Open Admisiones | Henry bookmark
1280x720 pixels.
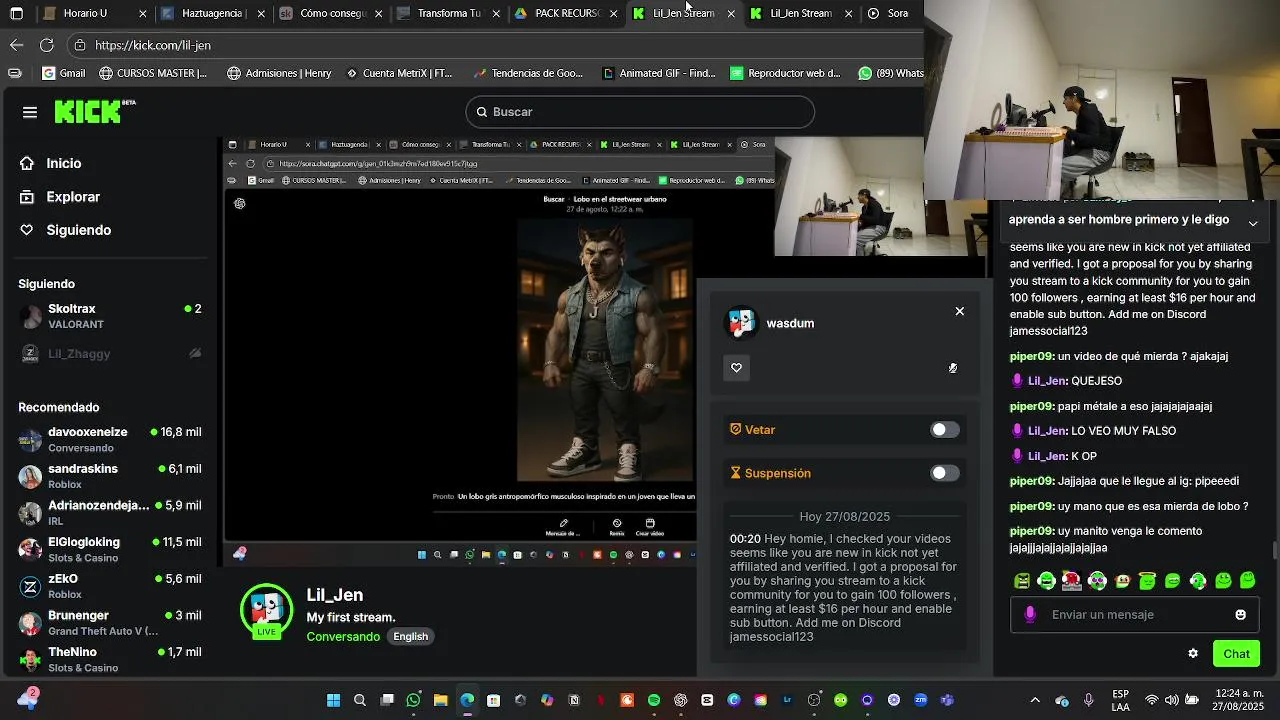tap(279, 73)
